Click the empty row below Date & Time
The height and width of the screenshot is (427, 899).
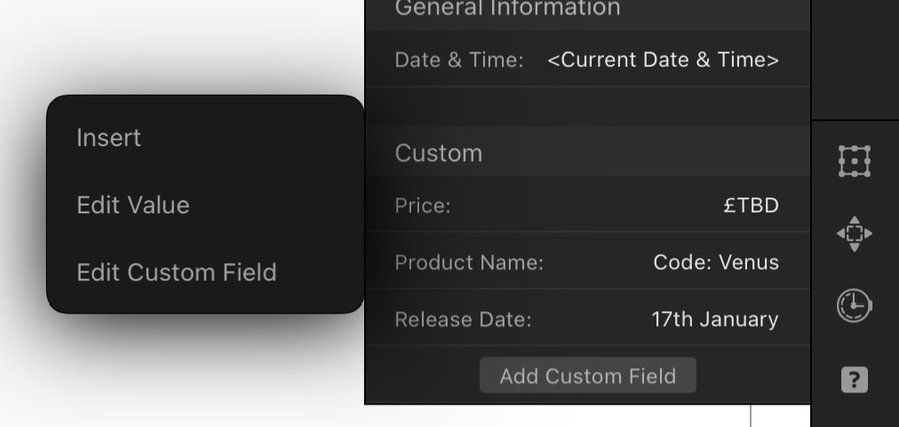click(x=588, y=107)
